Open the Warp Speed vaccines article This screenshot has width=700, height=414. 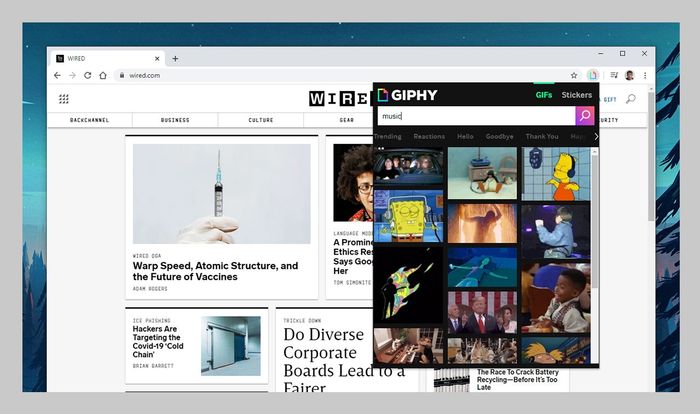point(215,271)
